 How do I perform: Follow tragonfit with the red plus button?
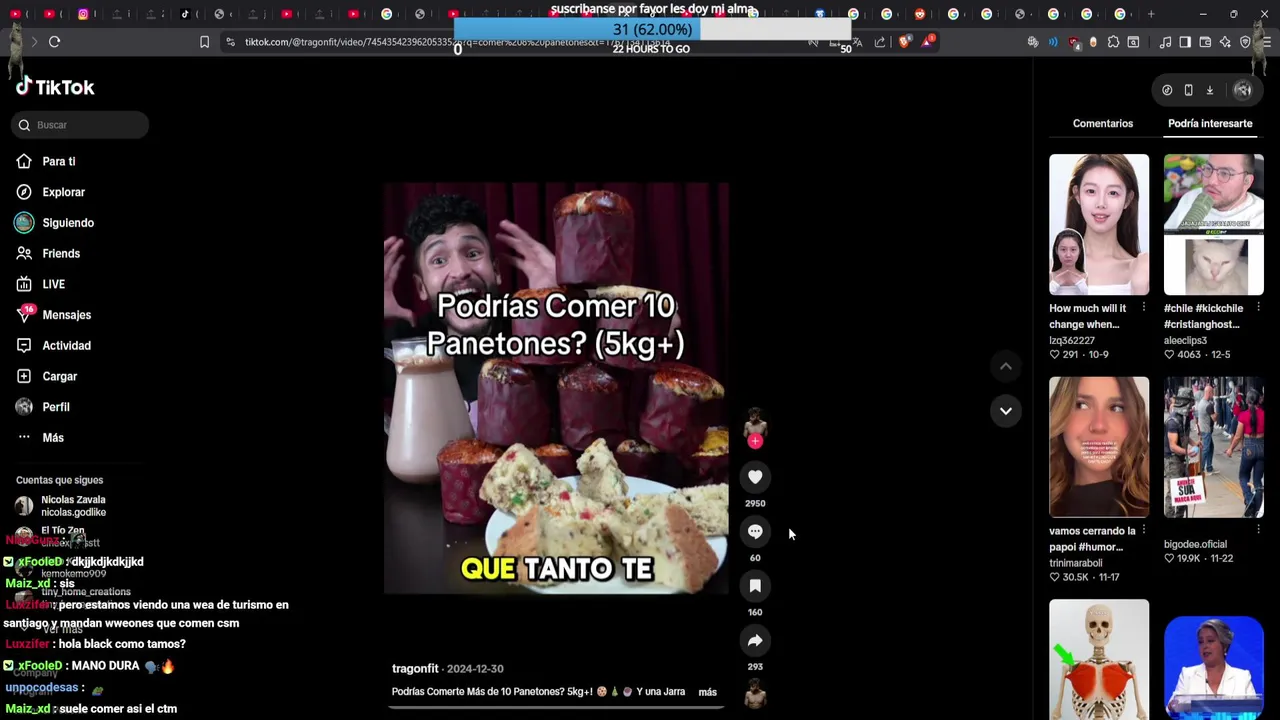[755, 441]
